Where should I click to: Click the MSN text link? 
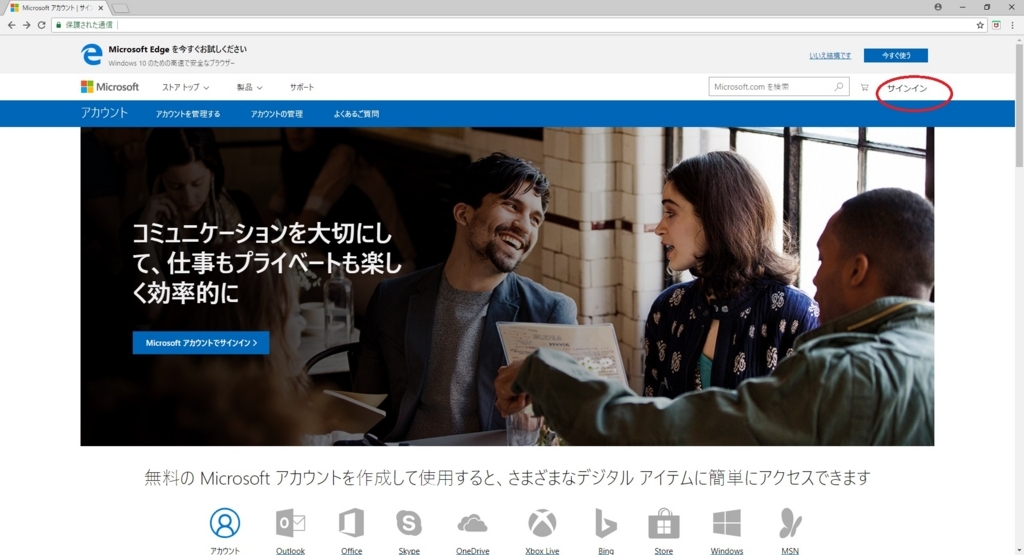coord(790,551)
